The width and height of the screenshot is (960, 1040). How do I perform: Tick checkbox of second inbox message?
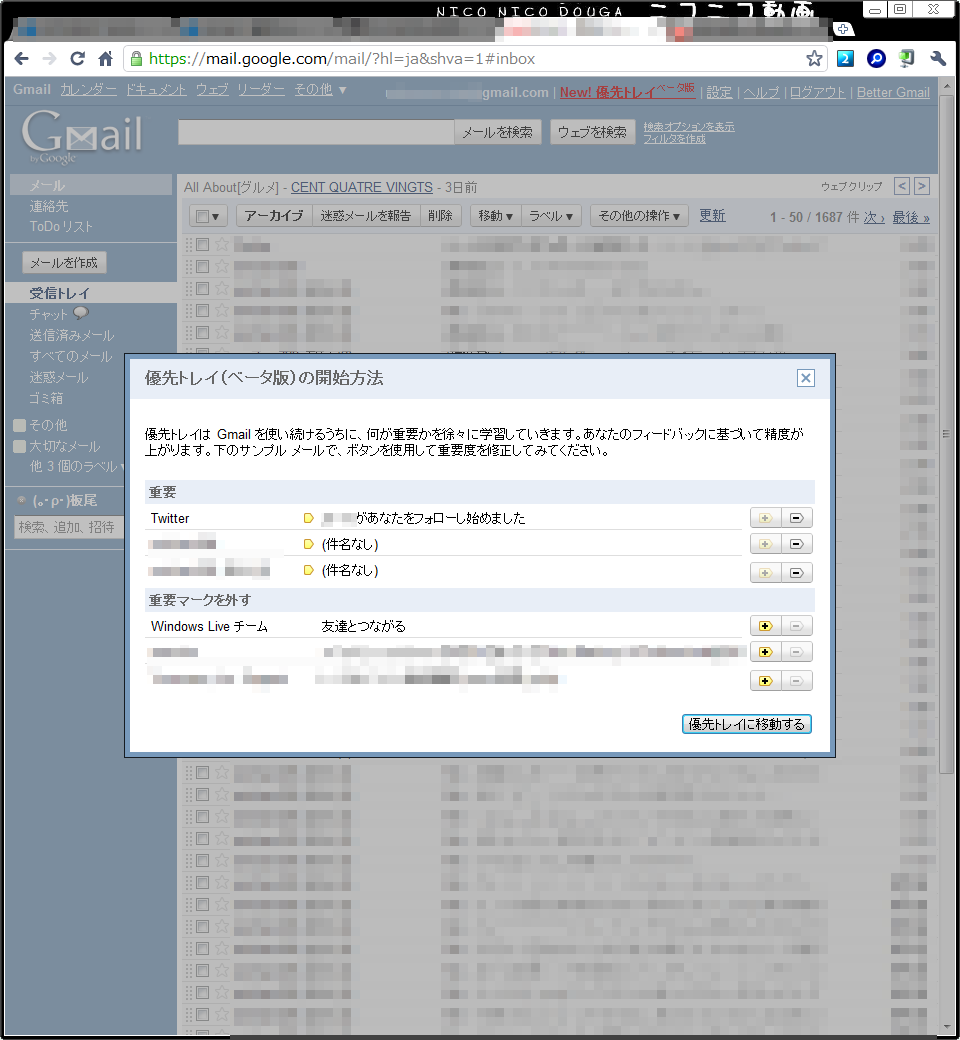tap(202, 267)
